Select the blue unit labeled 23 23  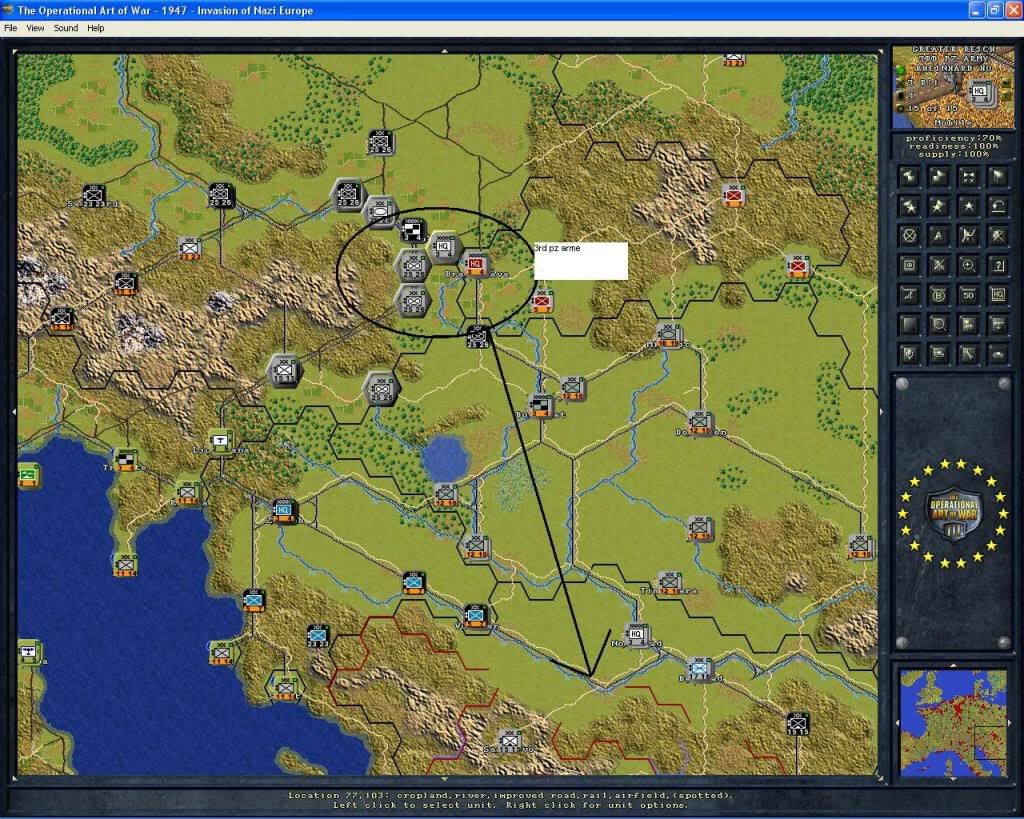[x=318, y=635]
